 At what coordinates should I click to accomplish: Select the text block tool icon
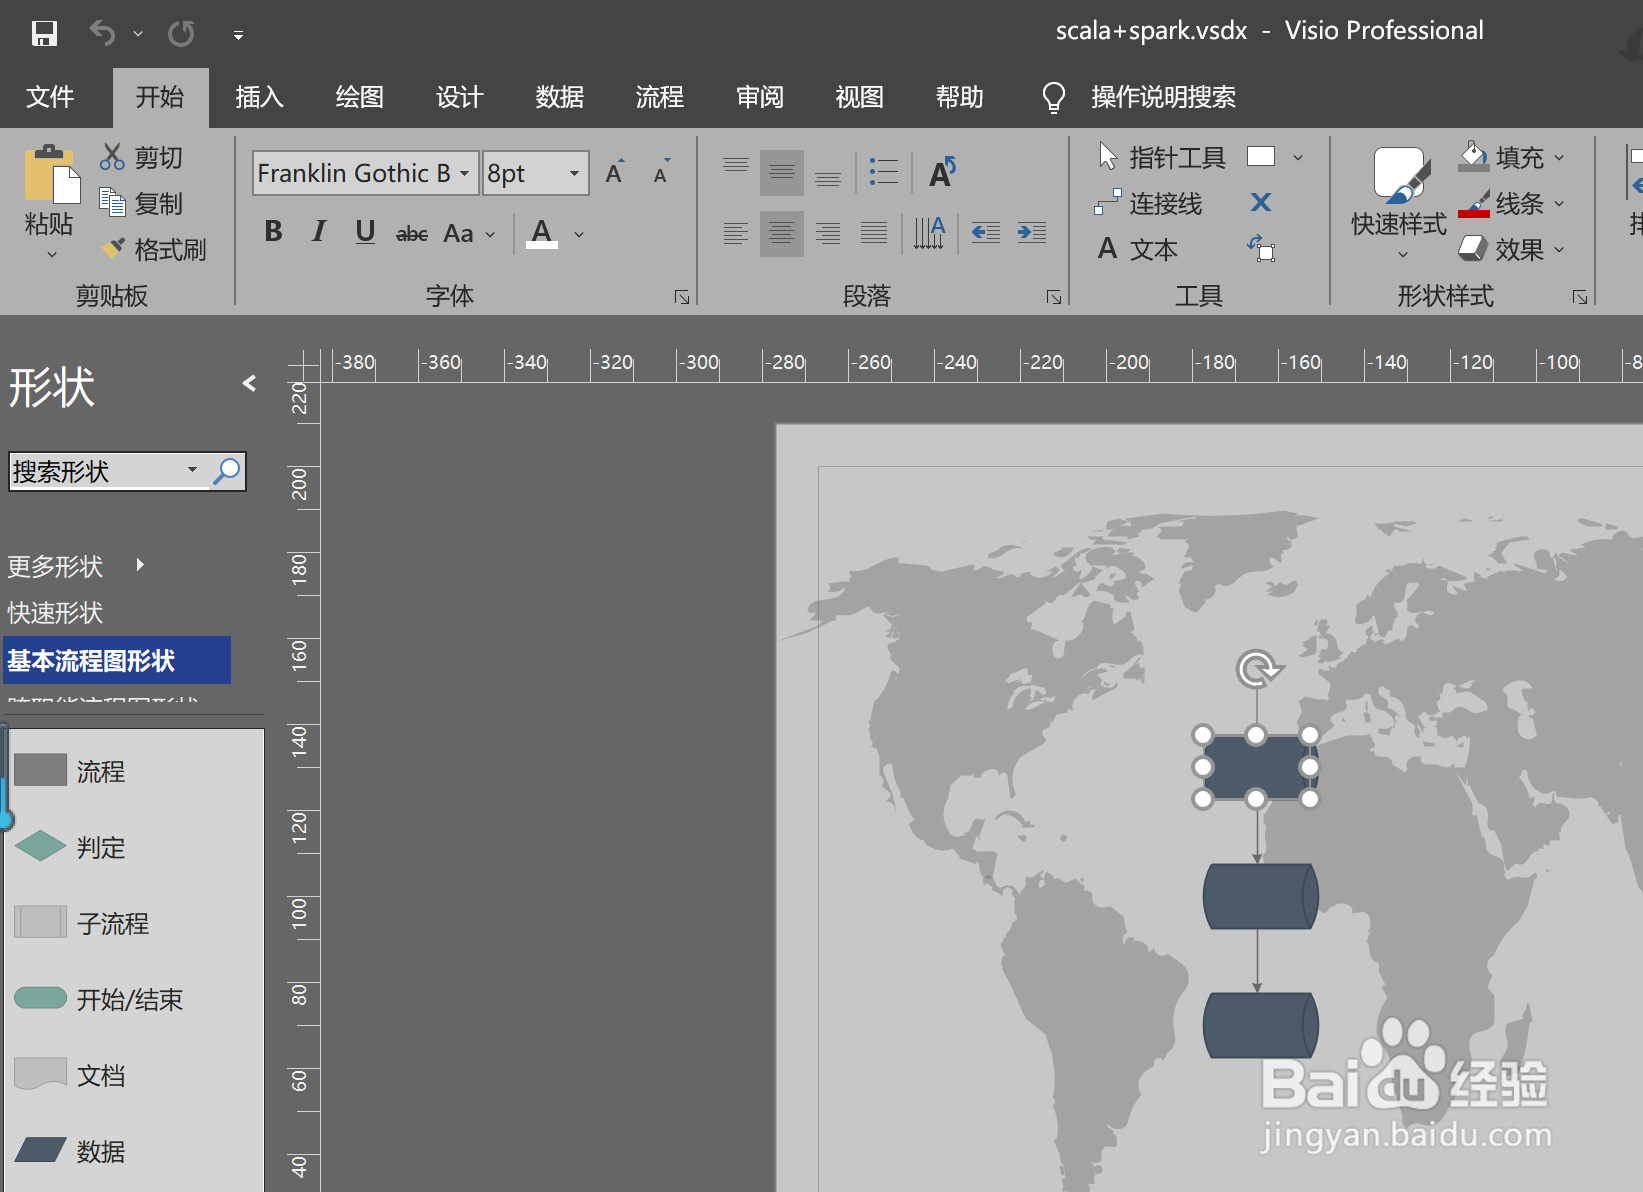pos(1261,248)
